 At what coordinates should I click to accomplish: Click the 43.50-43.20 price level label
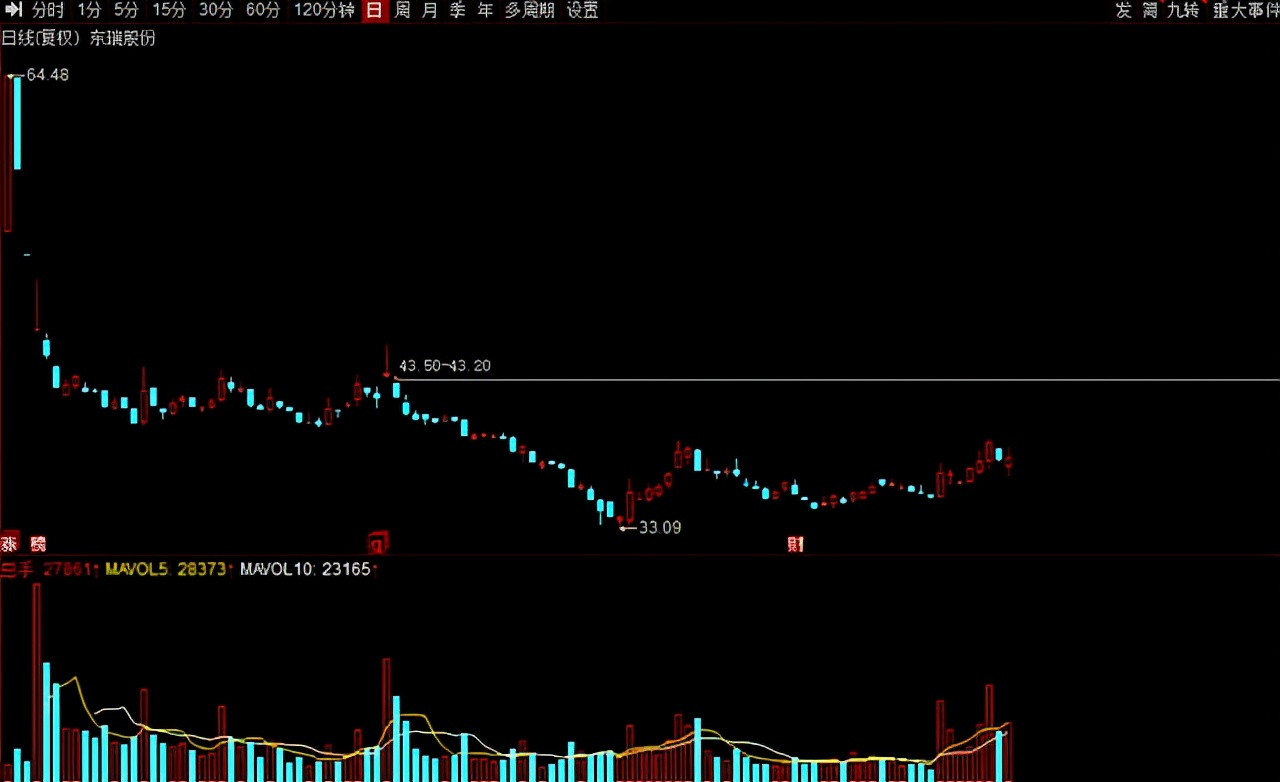(445, 366)
